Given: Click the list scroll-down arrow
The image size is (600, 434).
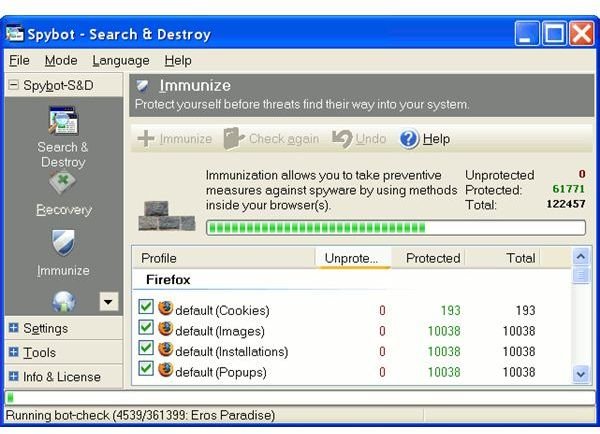Looking at the screenshot, I should coord(580,374).
